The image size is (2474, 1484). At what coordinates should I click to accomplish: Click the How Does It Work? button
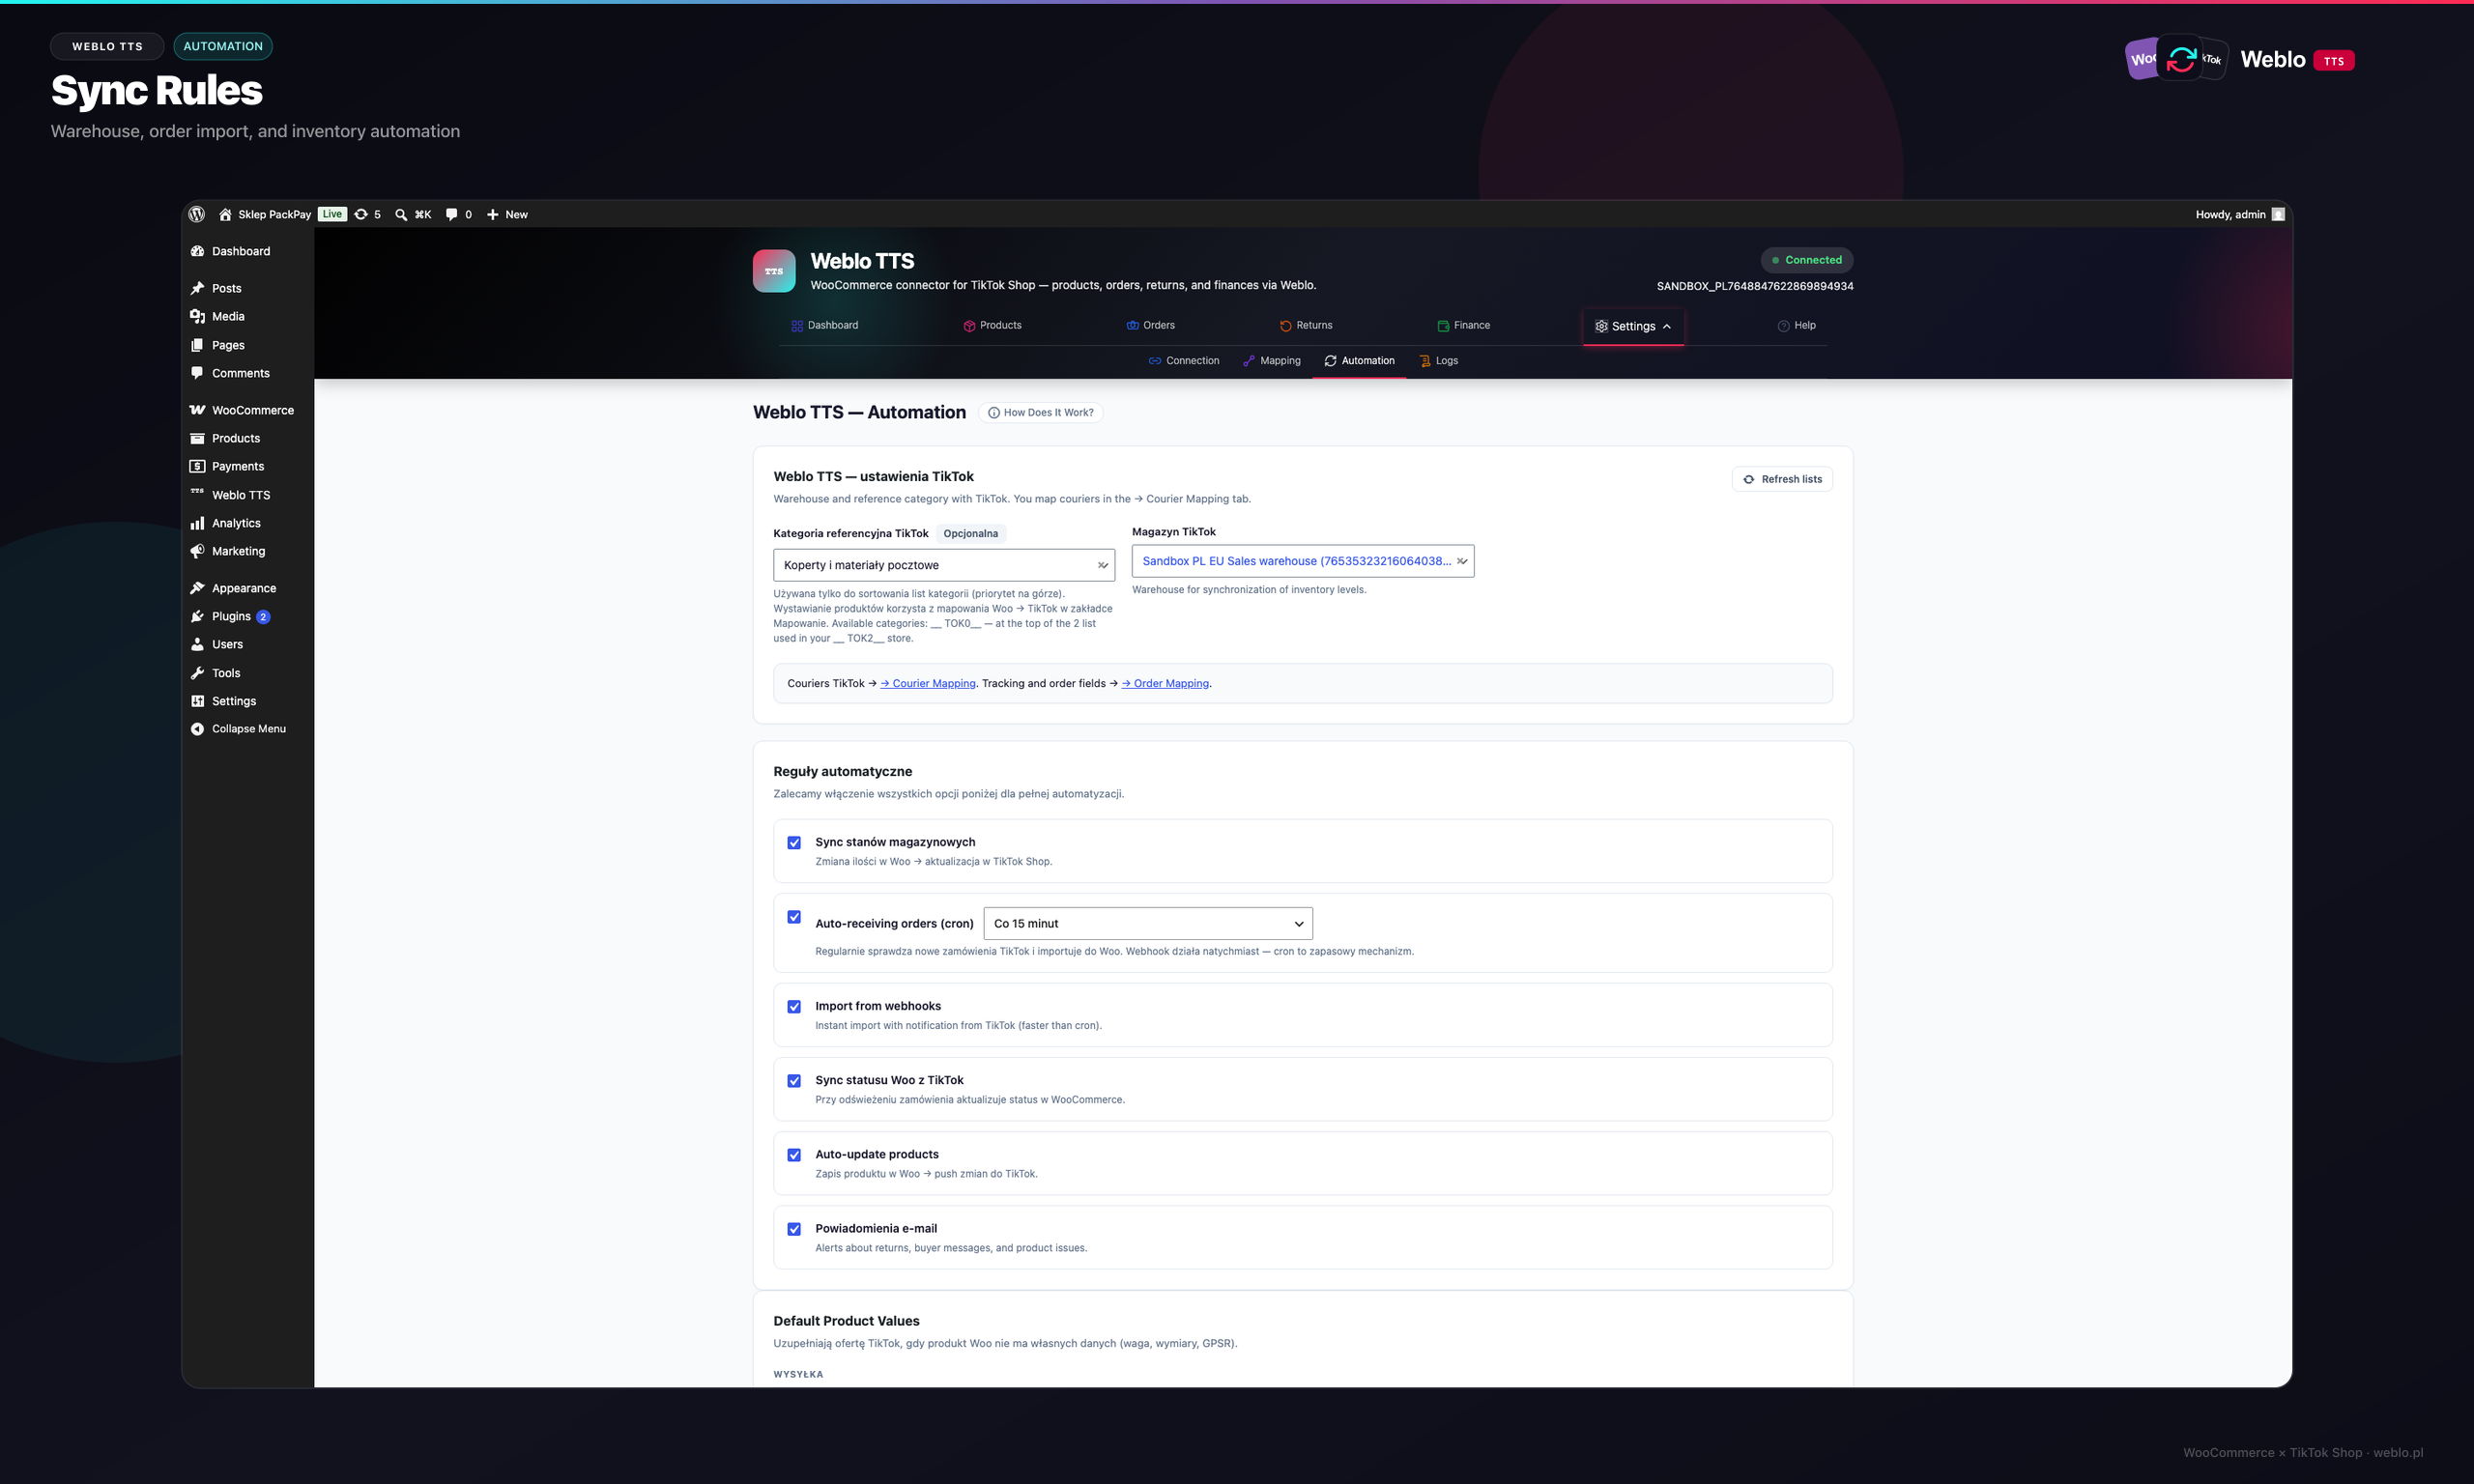tap(1041, 413)
